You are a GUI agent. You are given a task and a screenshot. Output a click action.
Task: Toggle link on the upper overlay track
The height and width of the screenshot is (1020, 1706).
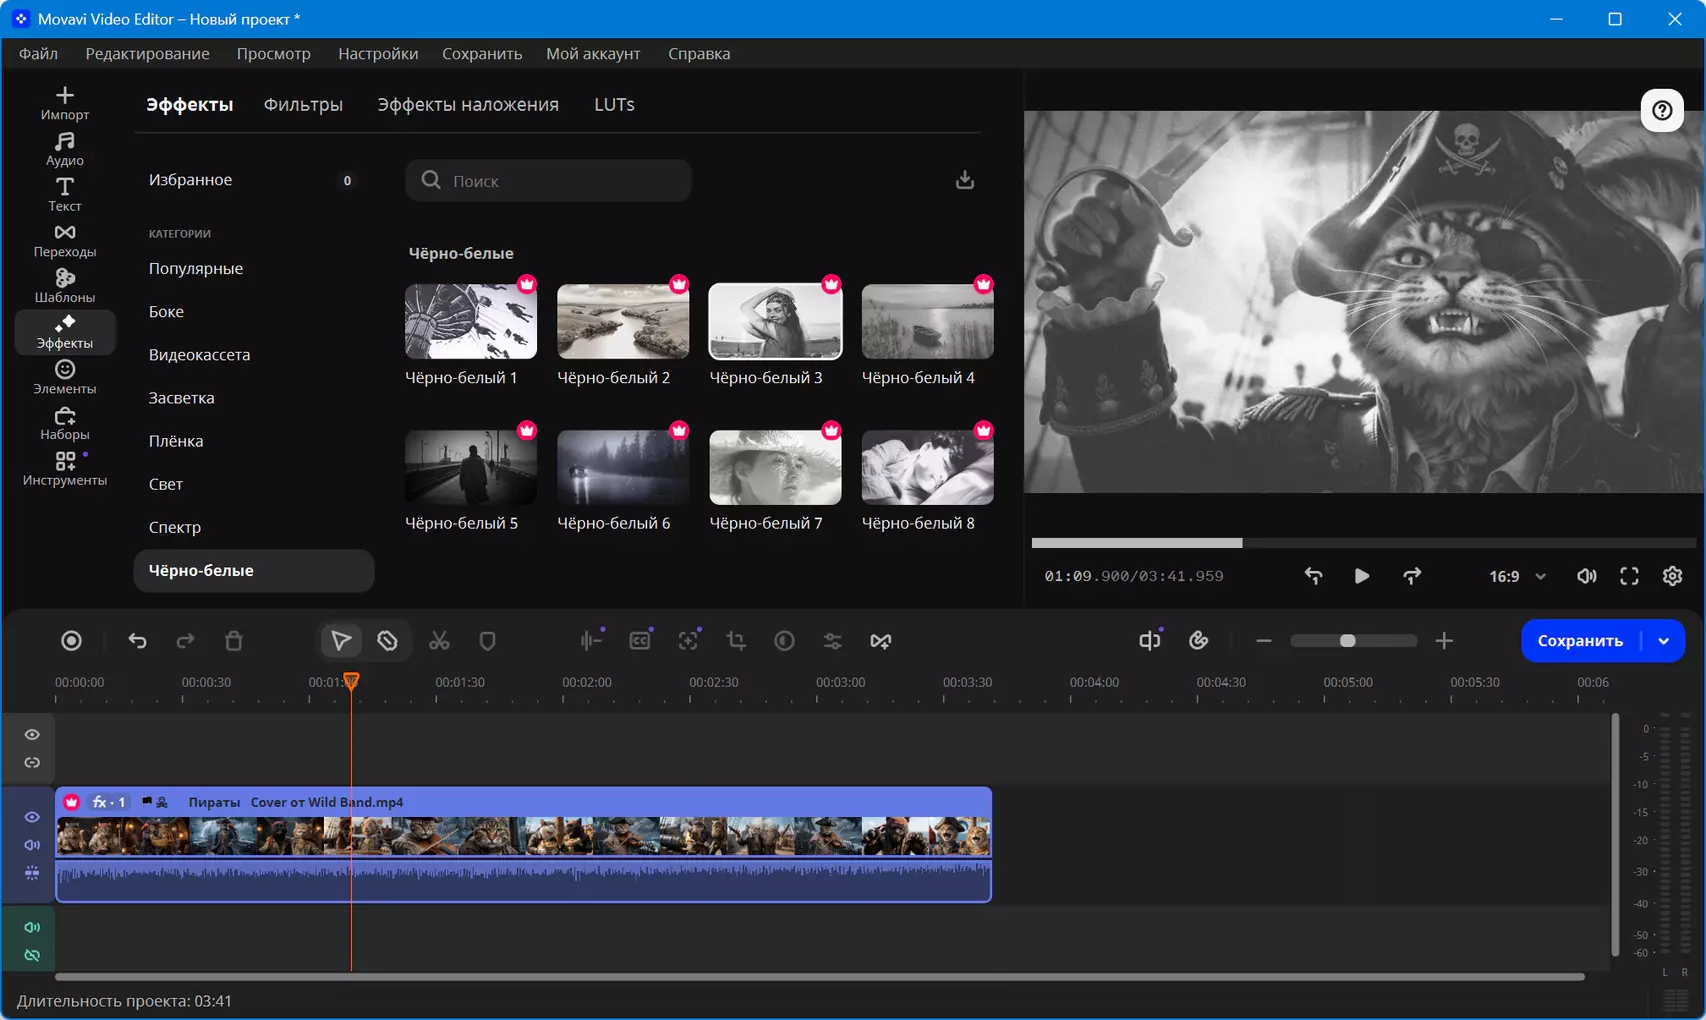[x=32, y=763]
